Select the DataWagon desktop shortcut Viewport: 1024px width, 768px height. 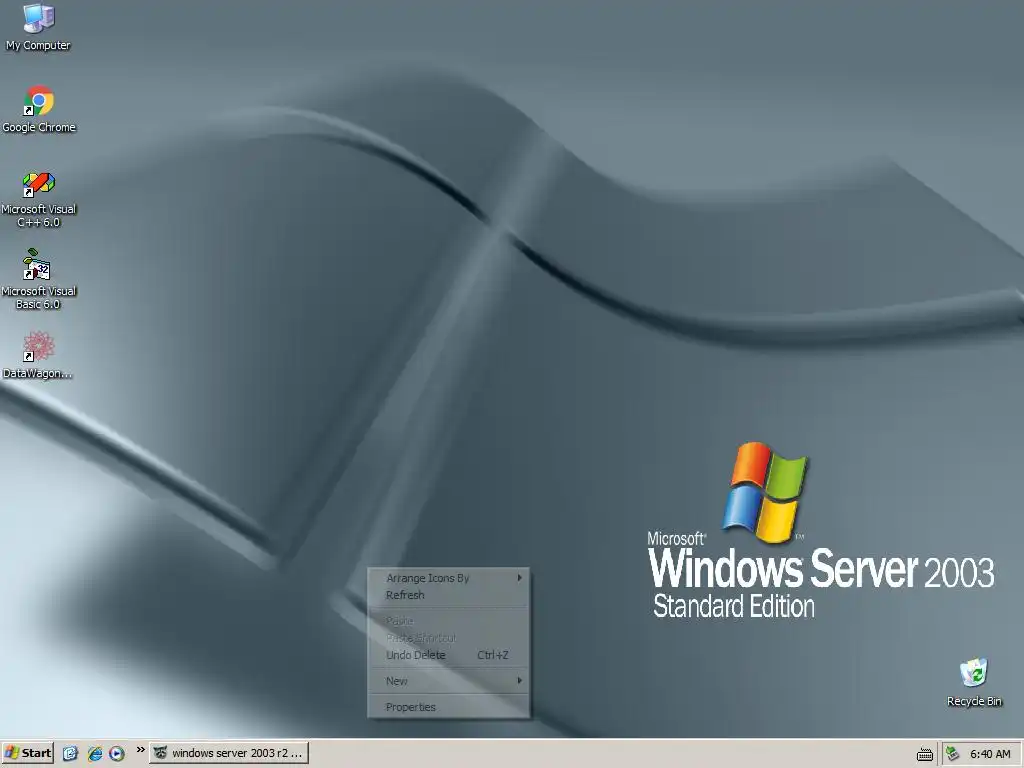click(x=38, y=355)
